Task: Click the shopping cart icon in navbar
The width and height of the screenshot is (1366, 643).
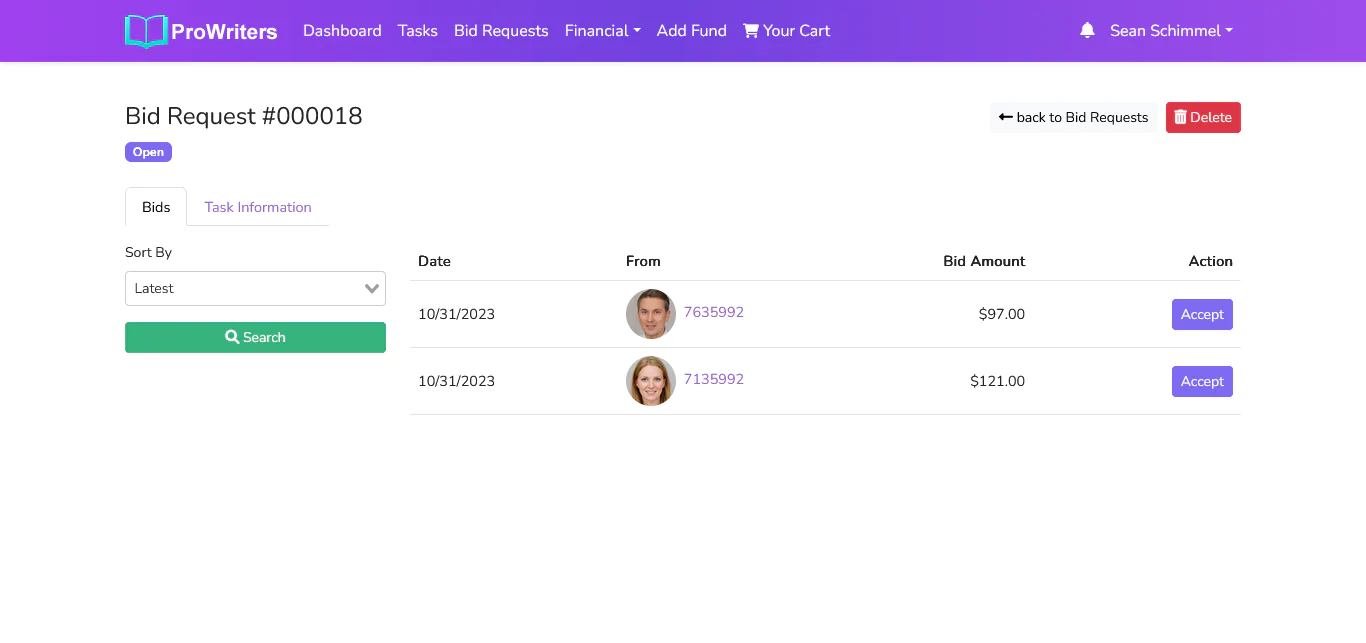Action: click(751, 31)
